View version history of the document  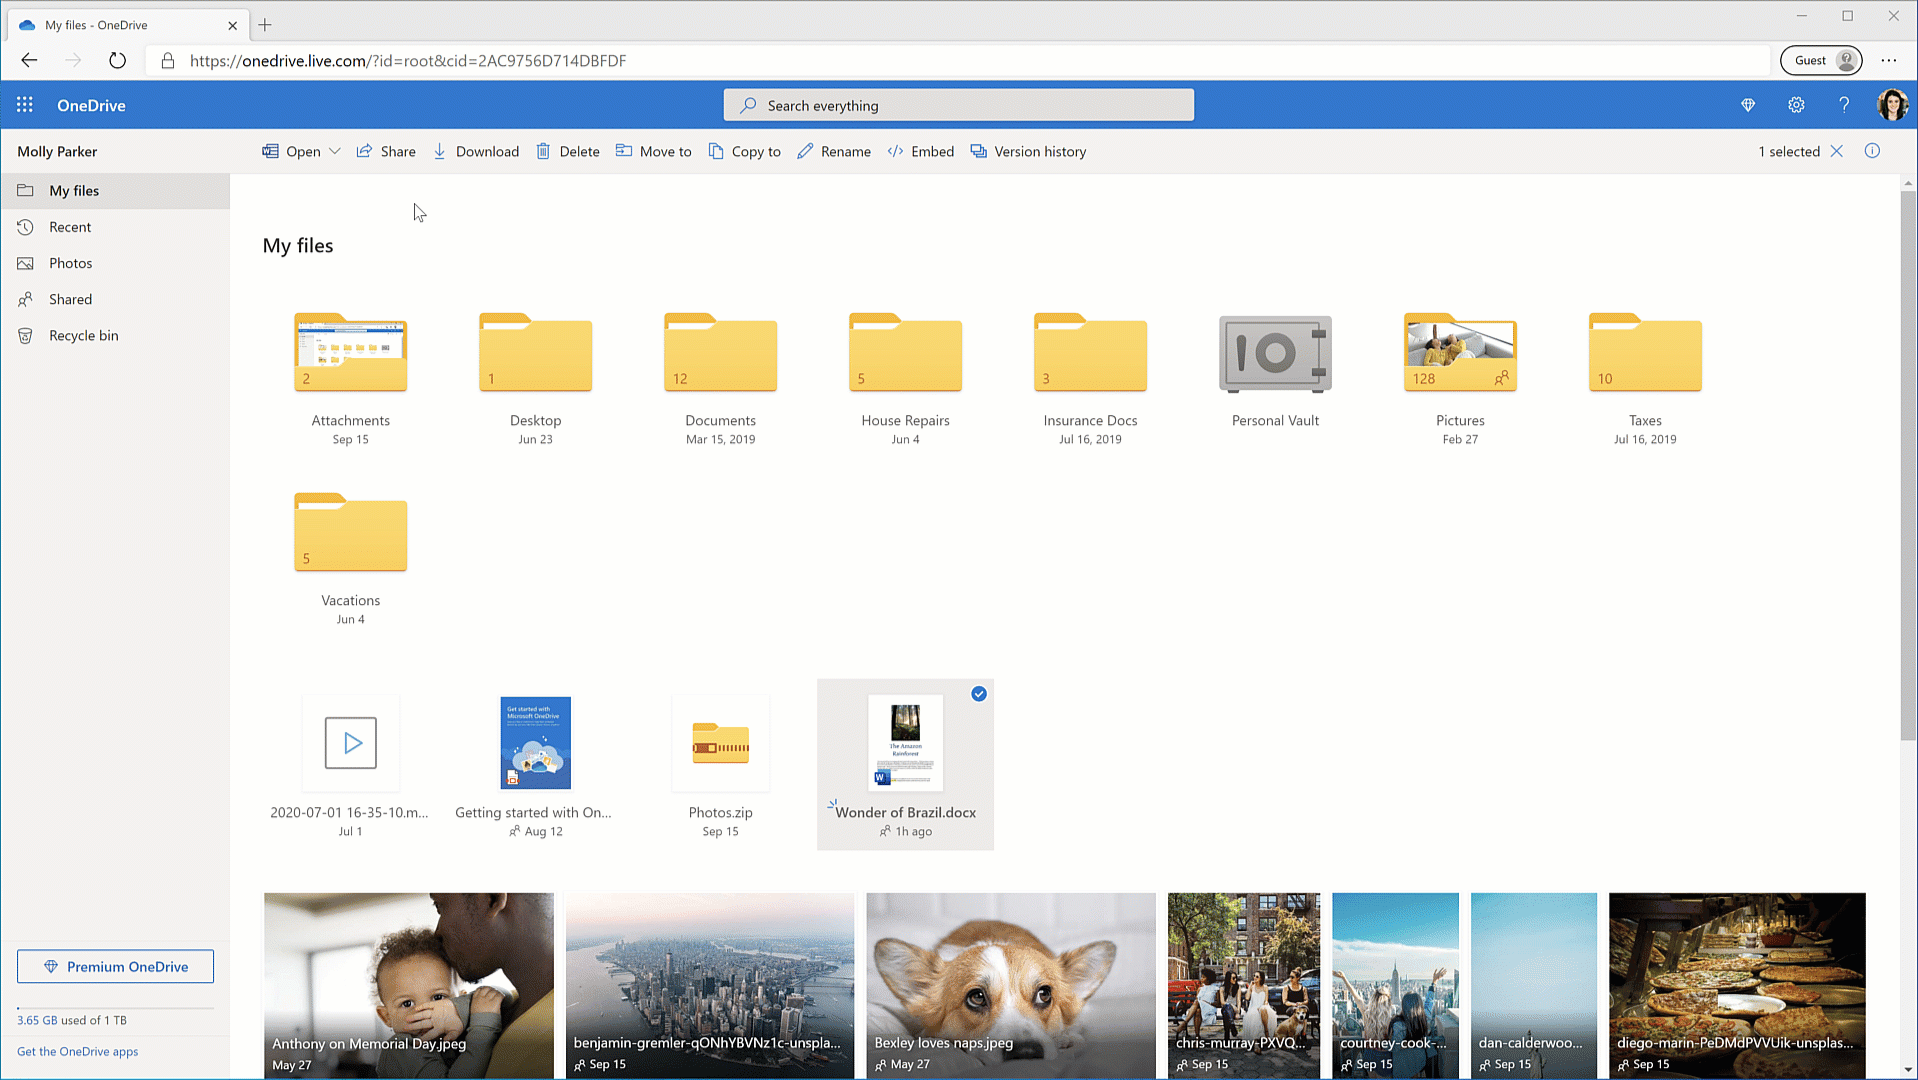point(1028,151)
